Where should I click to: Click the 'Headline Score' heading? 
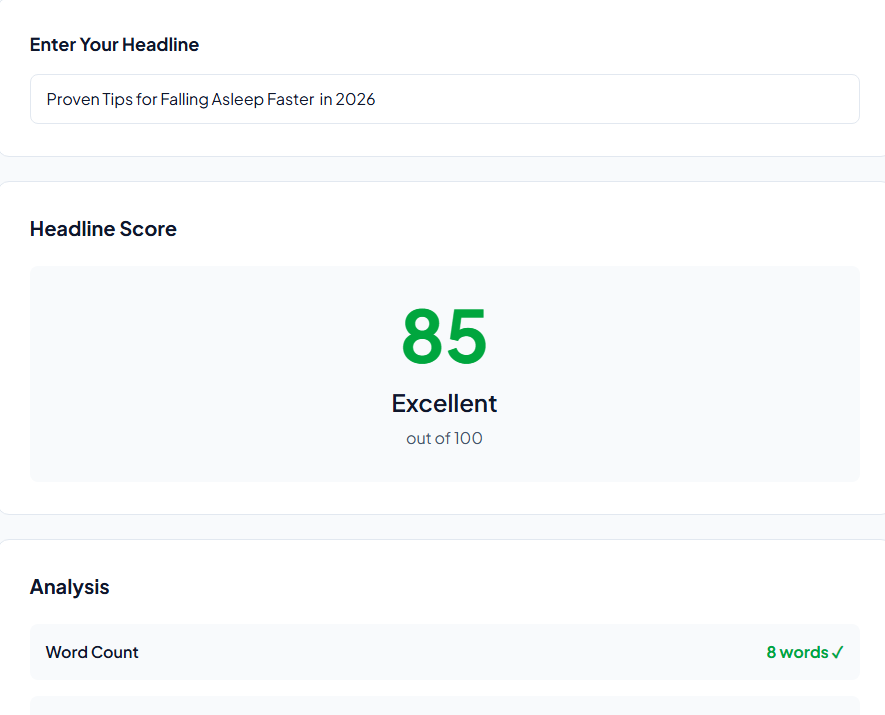(103, 229)
